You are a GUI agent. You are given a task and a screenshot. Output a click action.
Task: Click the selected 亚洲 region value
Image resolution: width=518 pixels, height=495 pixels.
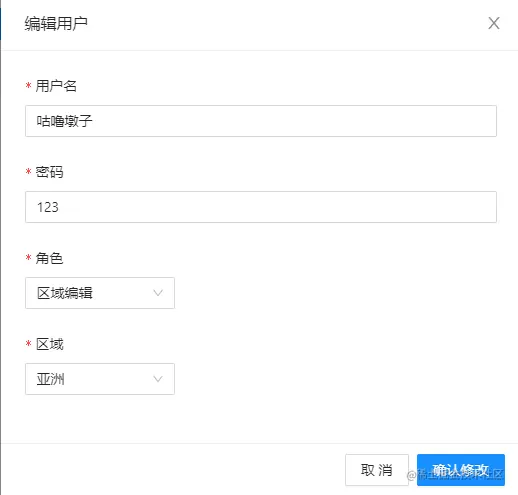coord(50,379)
